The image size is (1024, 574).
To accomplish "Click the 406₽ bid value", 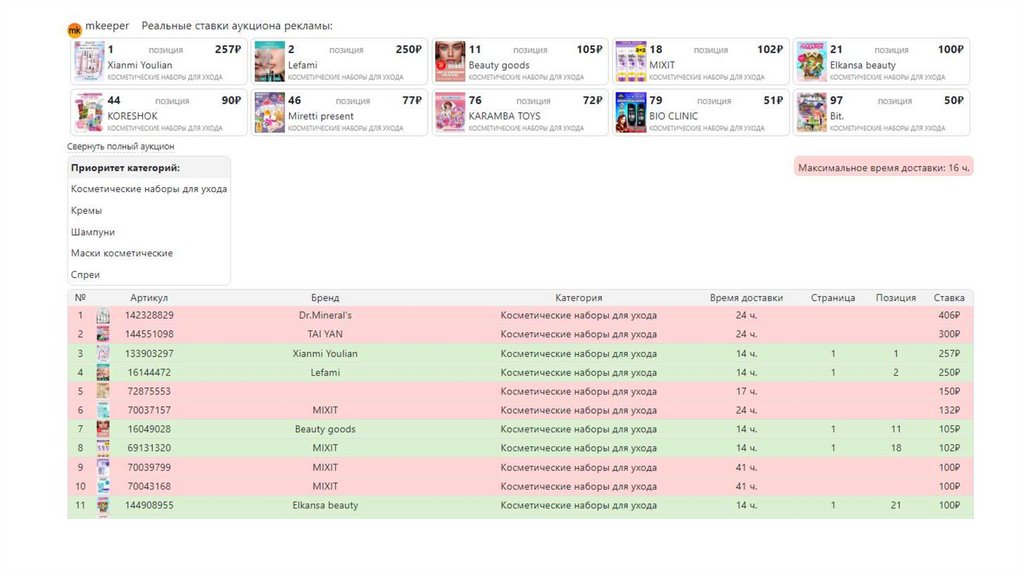I will click(x=949, y=315).
